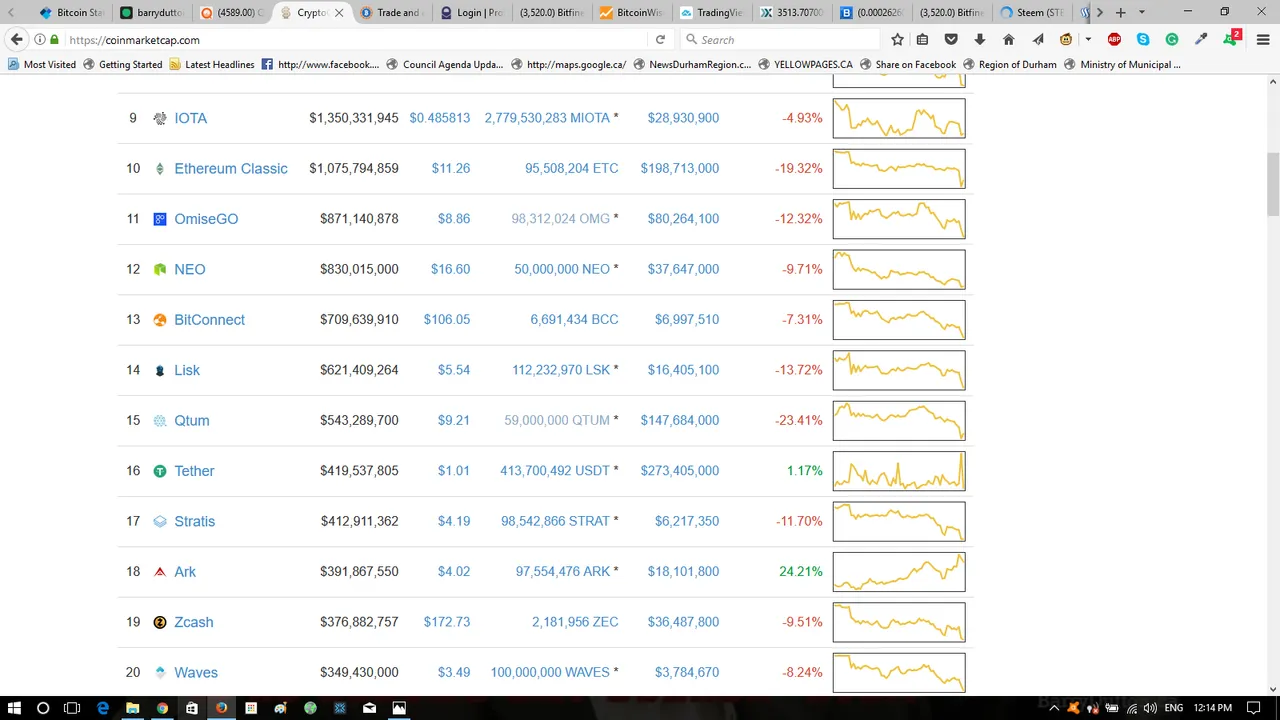This screenshot has height=720, width=1280.
Task: Reload the page with the refresh icon
Action: coord(660,40)
